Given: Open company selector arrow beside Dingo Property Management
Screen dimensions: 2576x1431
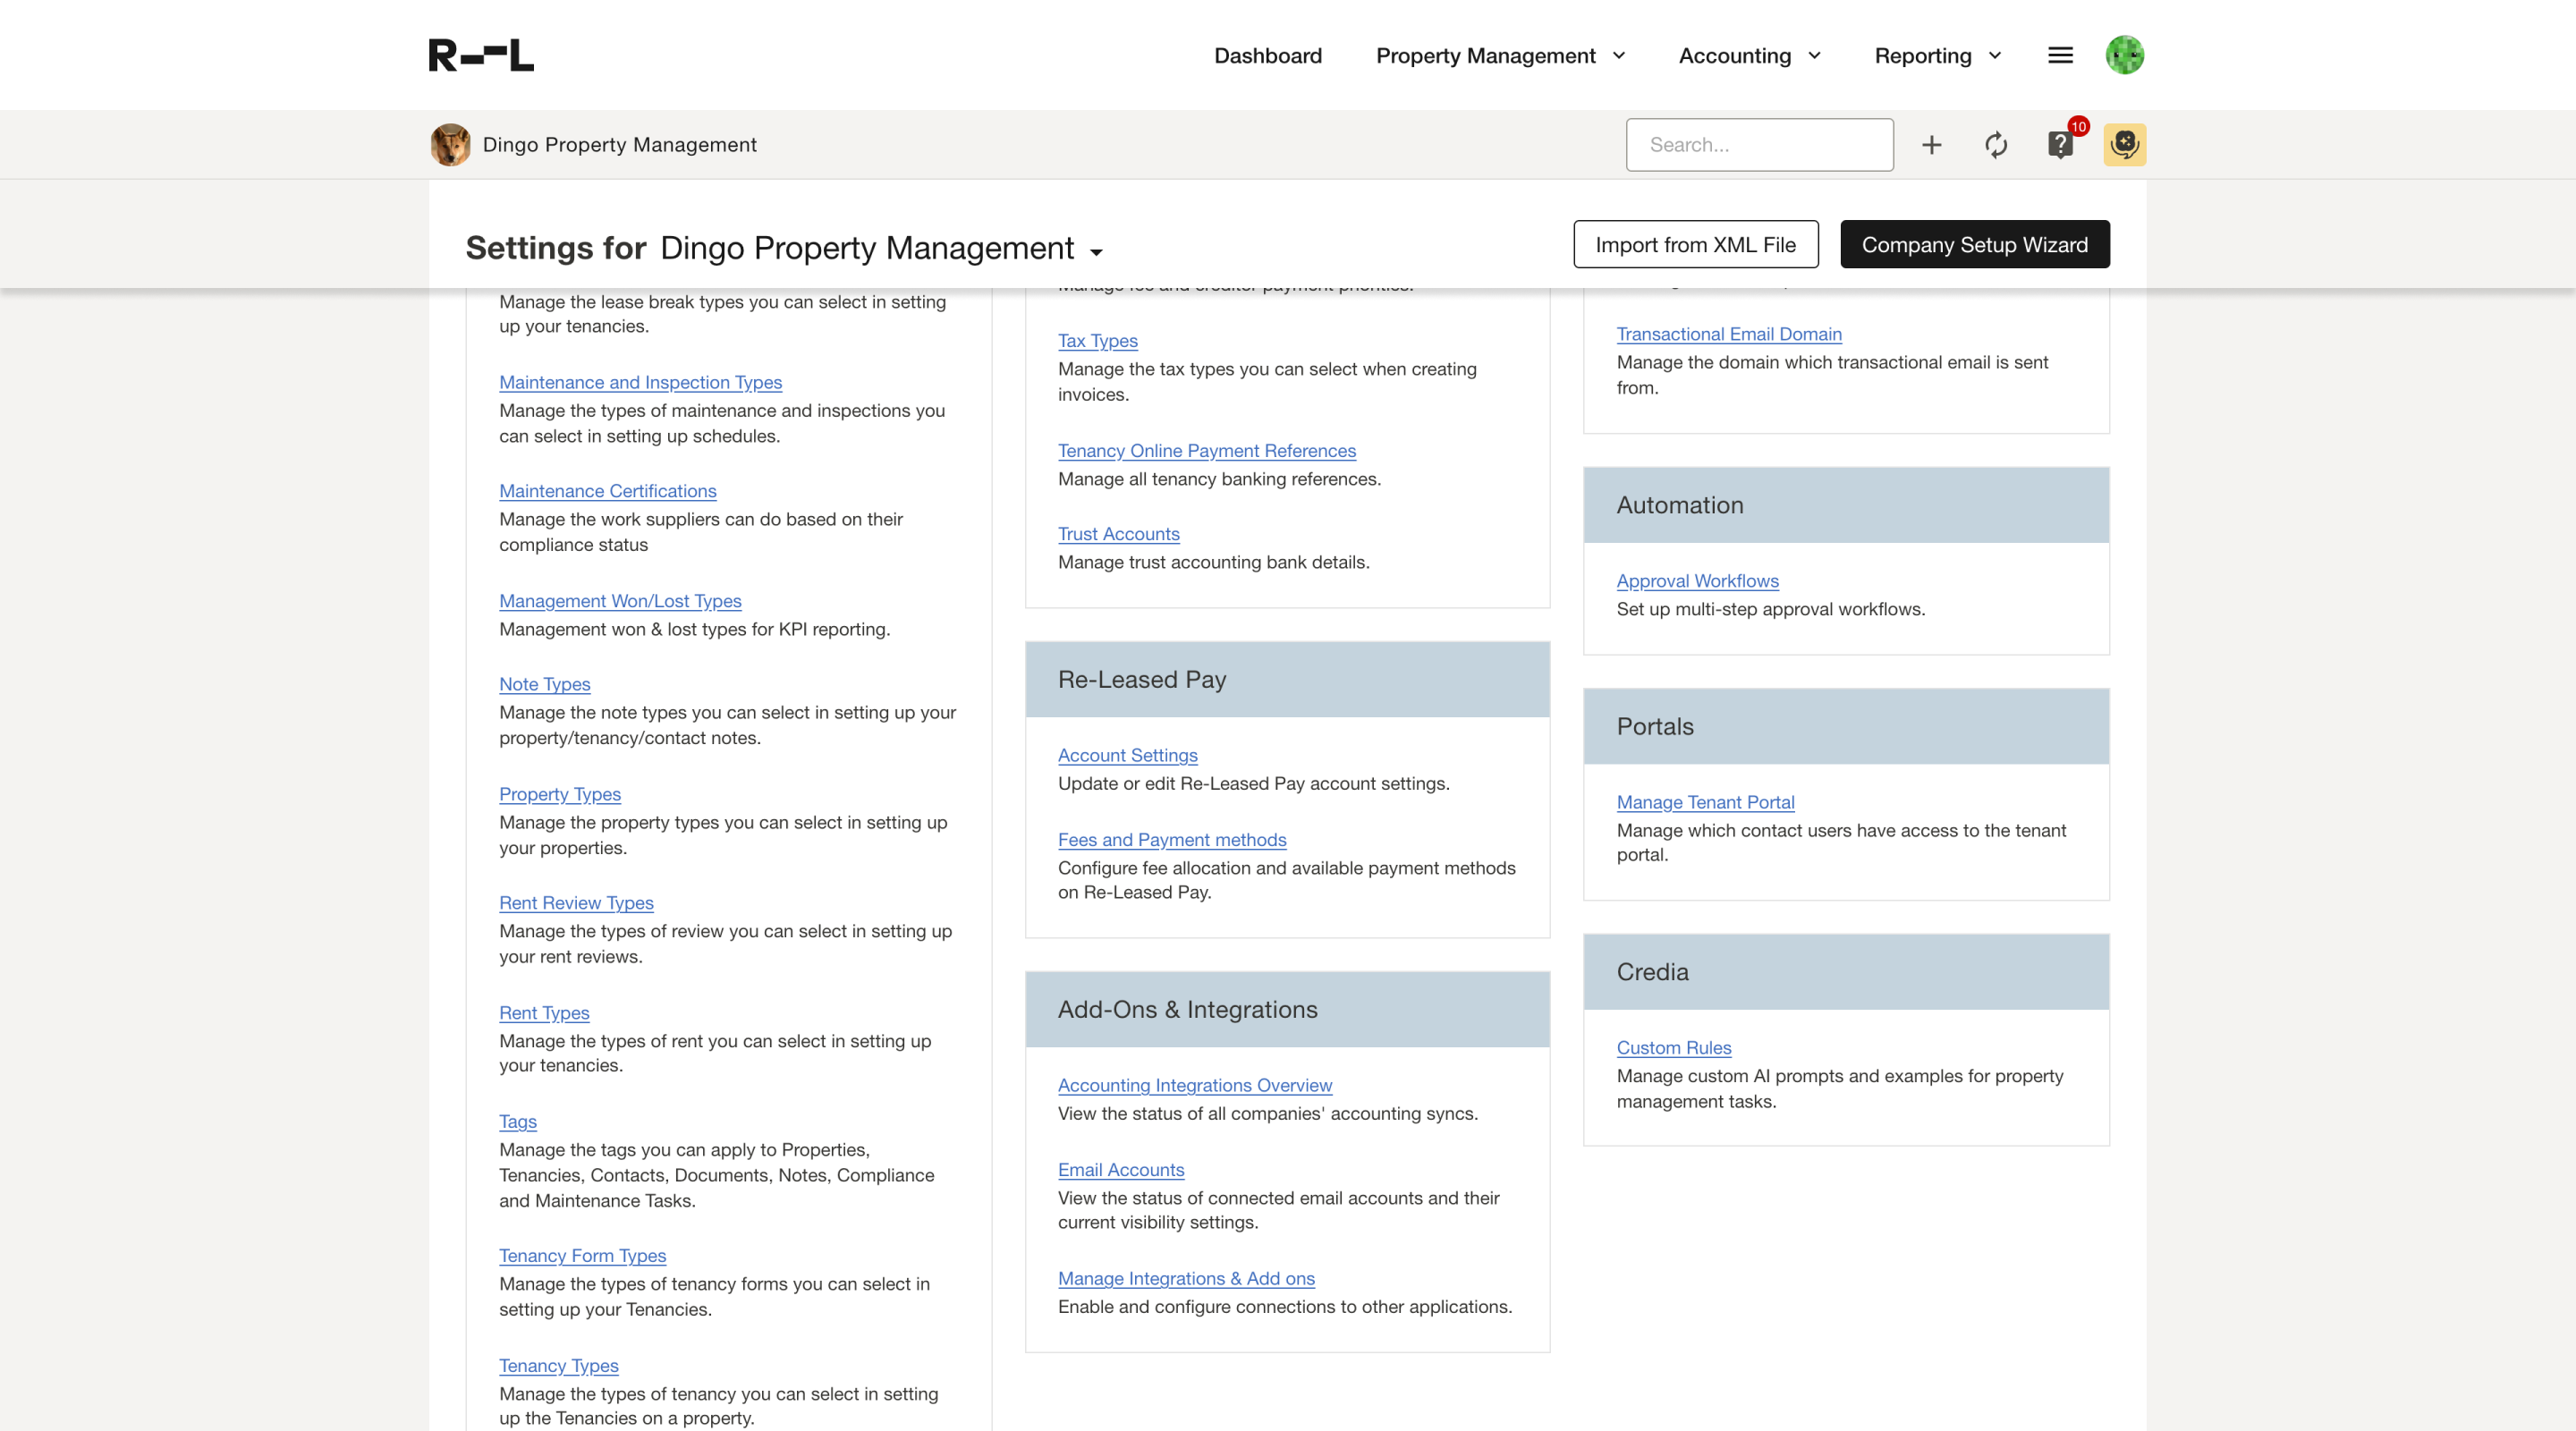Looking at the screenshot, I should click(x=1096, y=252).
